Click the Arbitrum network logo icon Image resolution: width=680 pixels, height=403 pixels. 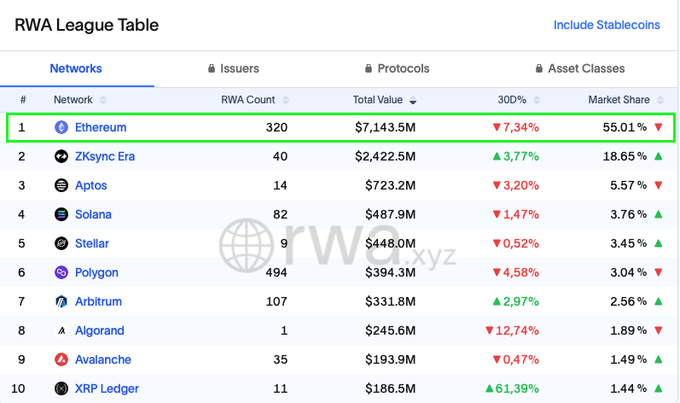61,302
